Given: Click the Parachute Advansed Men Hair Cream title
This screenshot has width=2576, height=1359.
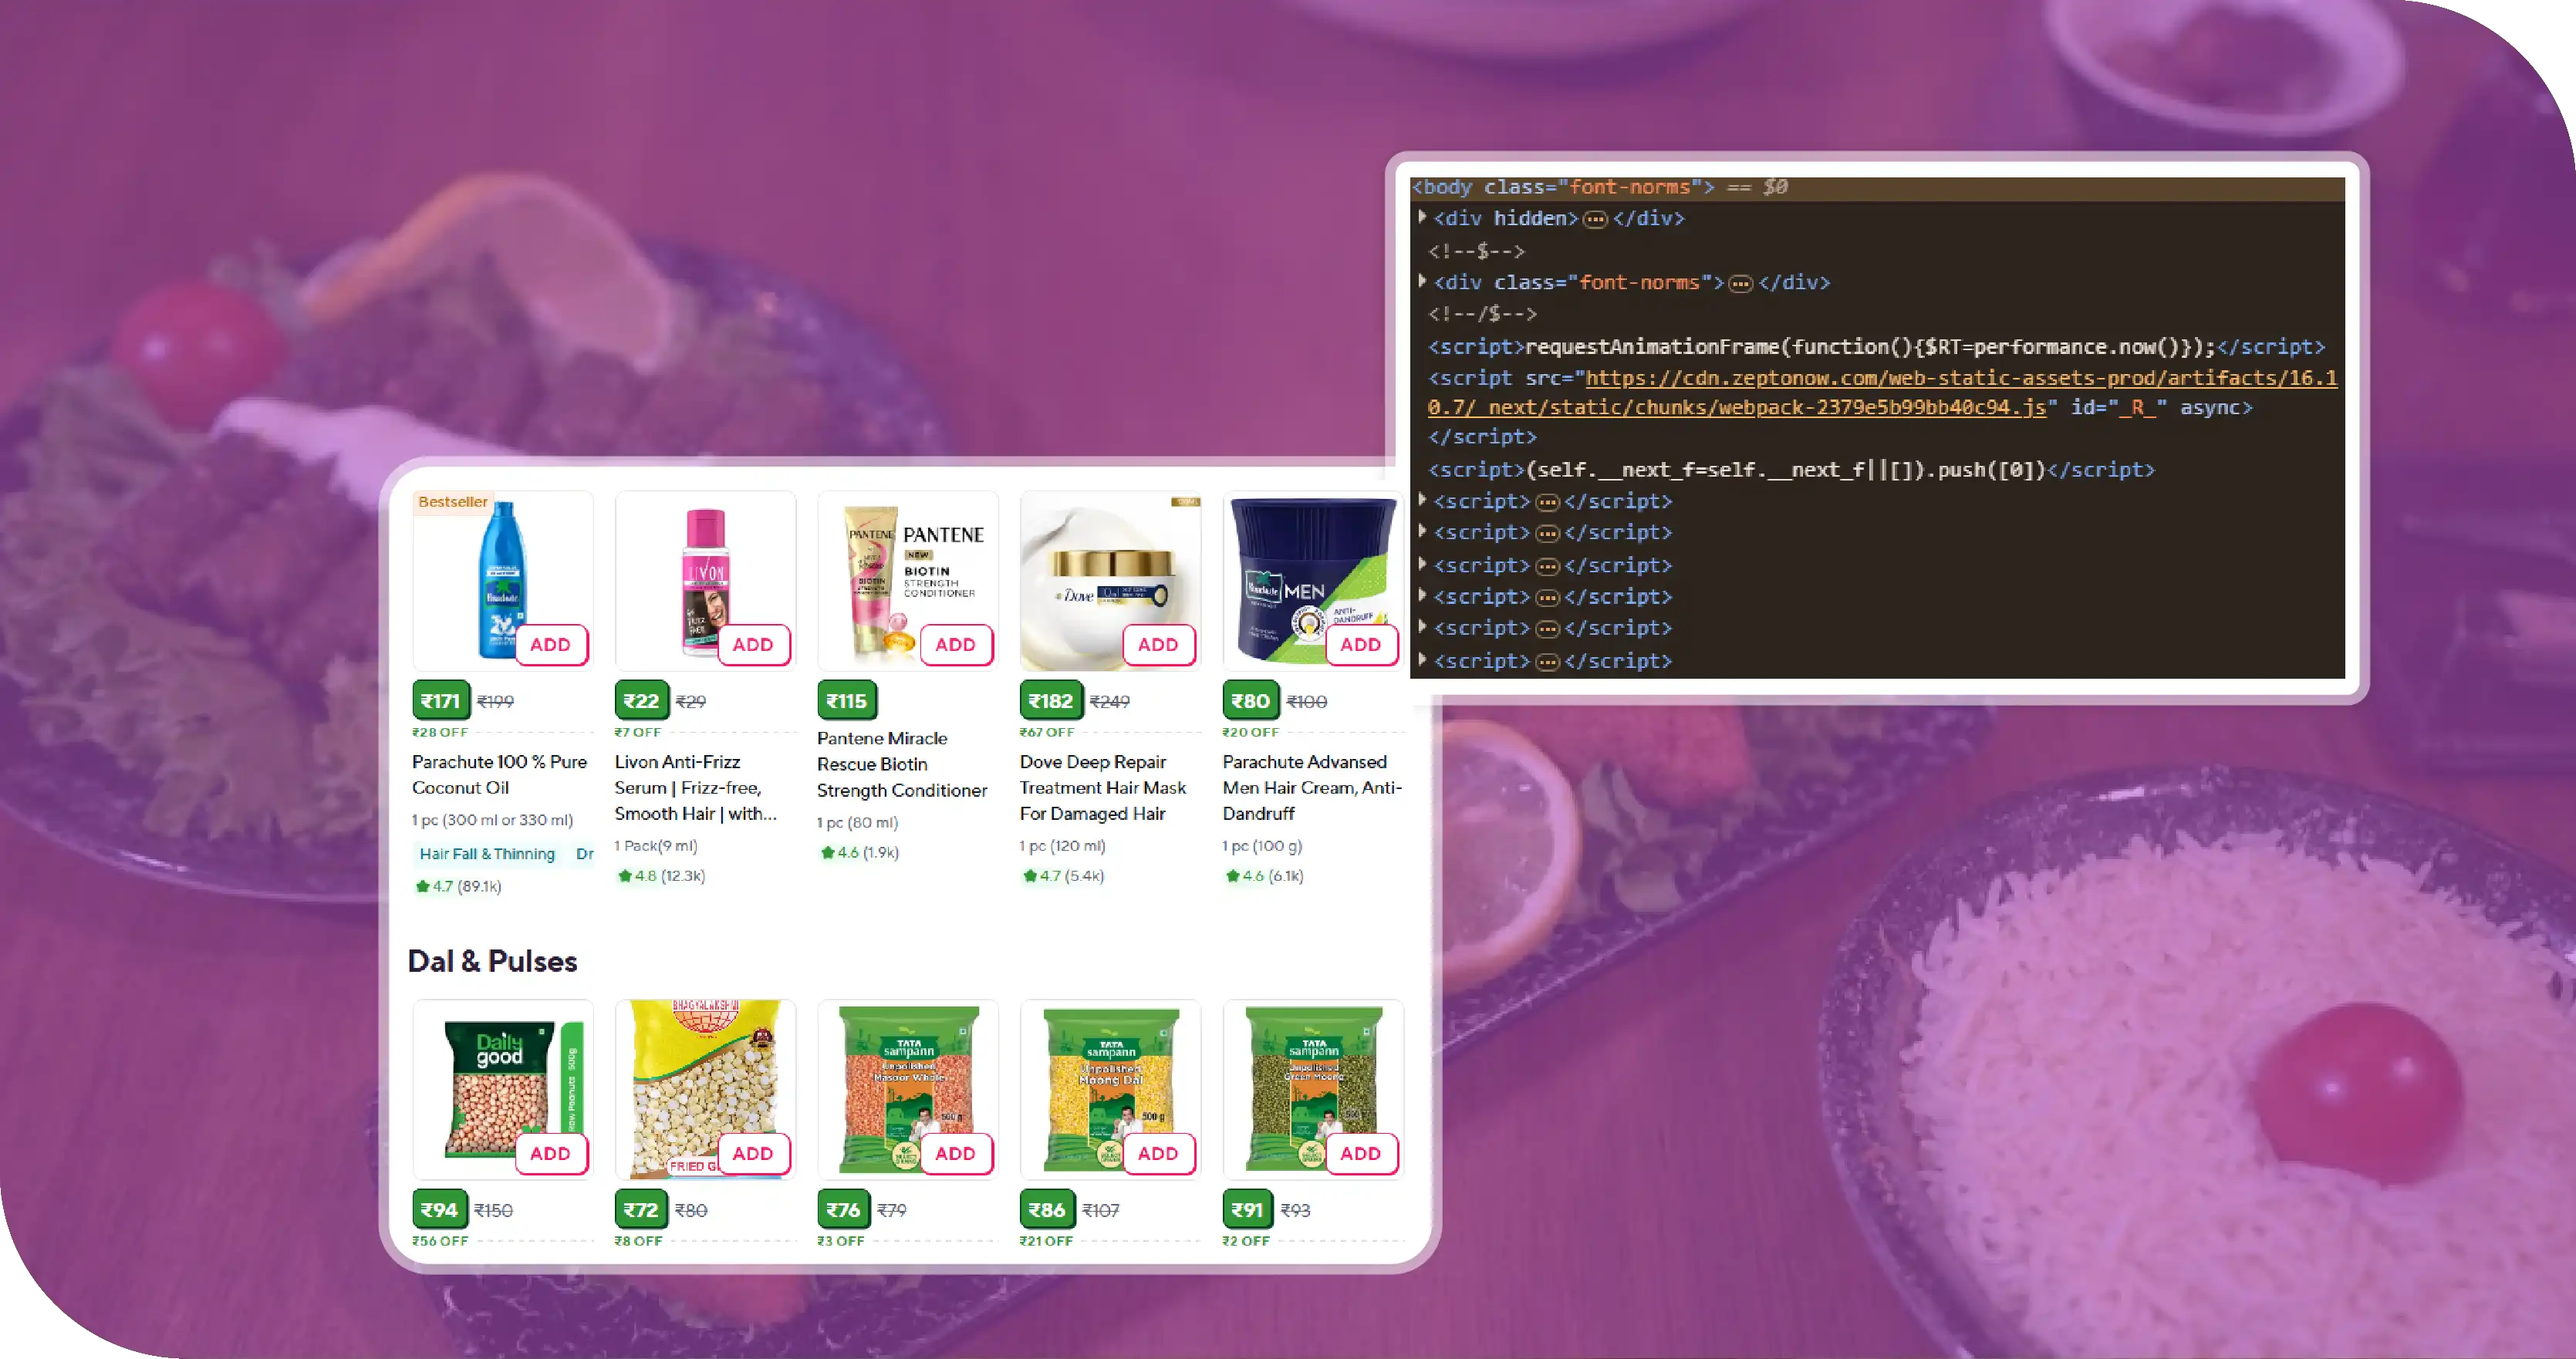Looking at the screenshot, I should [x=1312, y=788].
